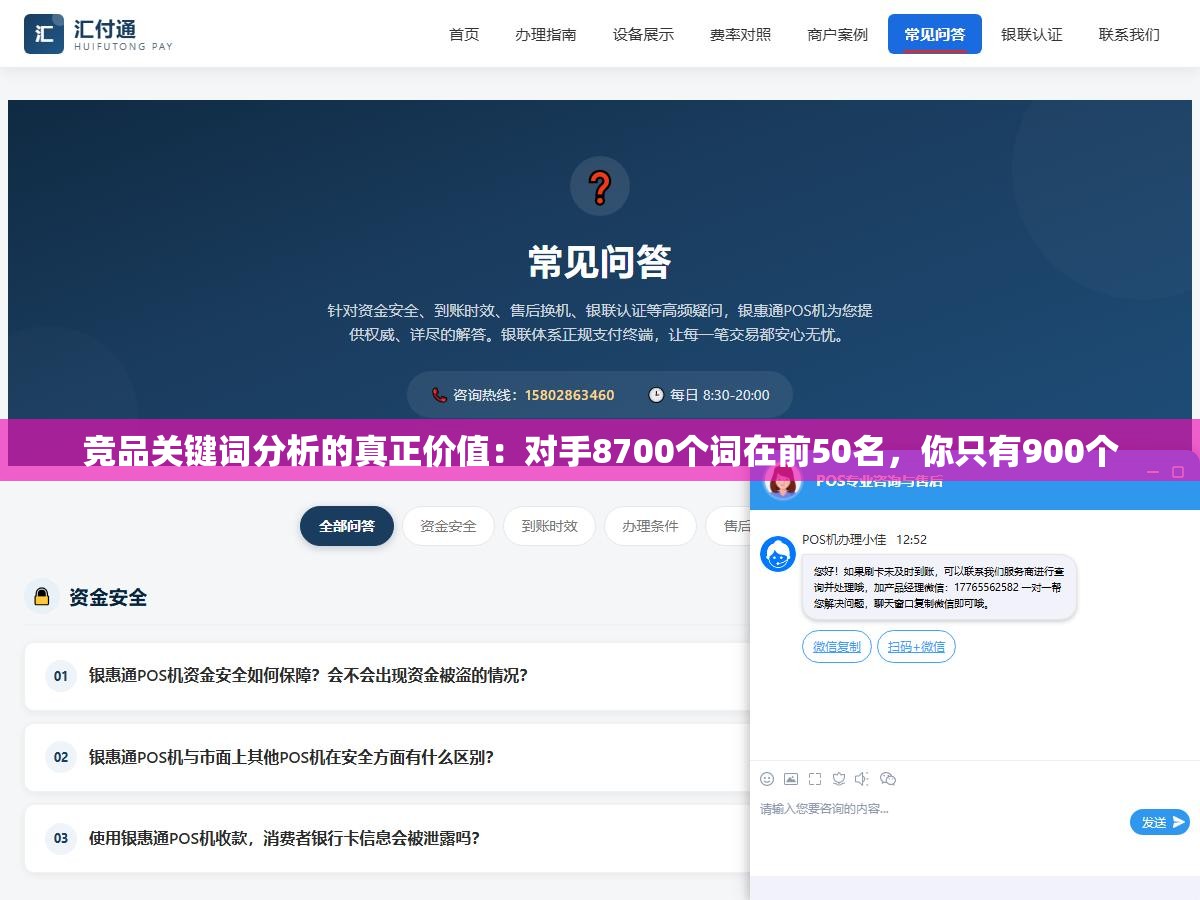Select 费率对照 in the top nav

[741, 34]
